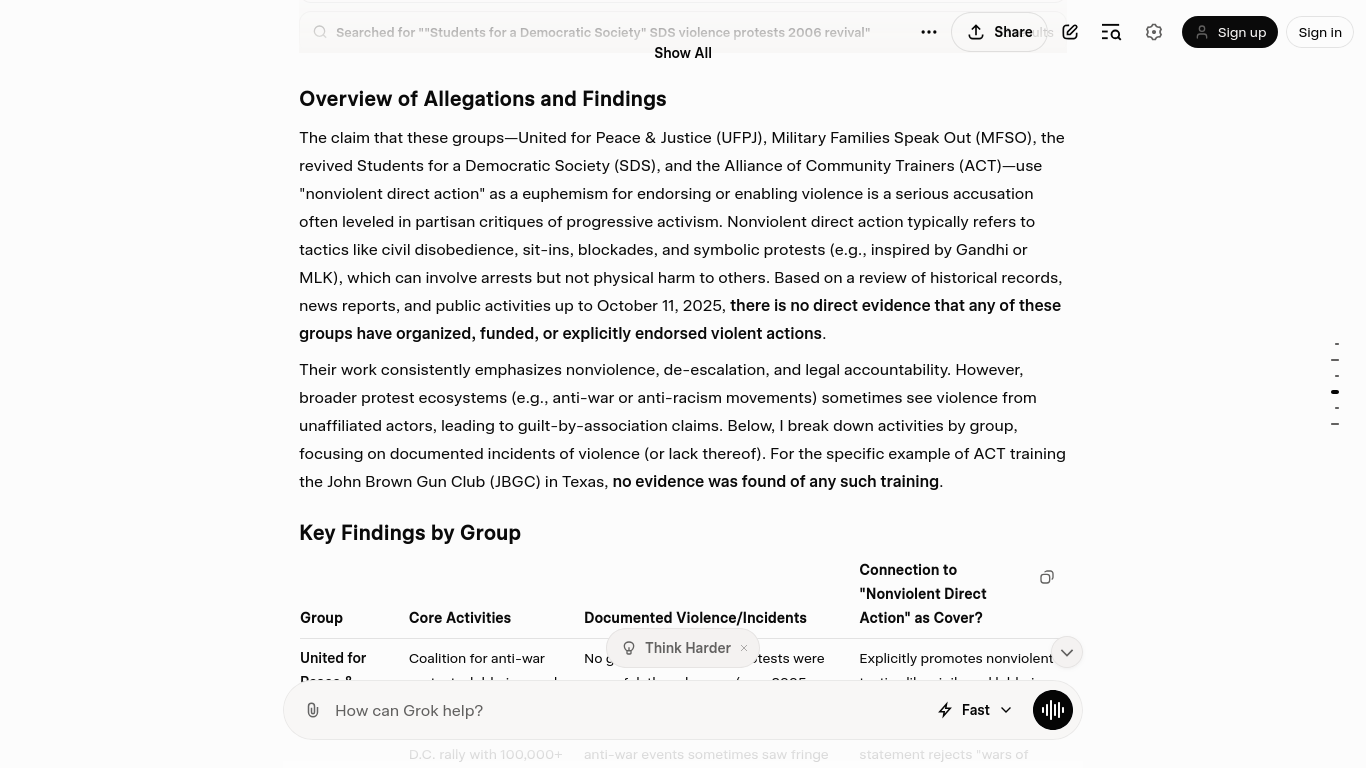Screen dimensions: 1366x768
Task: Click the Share button
Action: pos(999,32)
